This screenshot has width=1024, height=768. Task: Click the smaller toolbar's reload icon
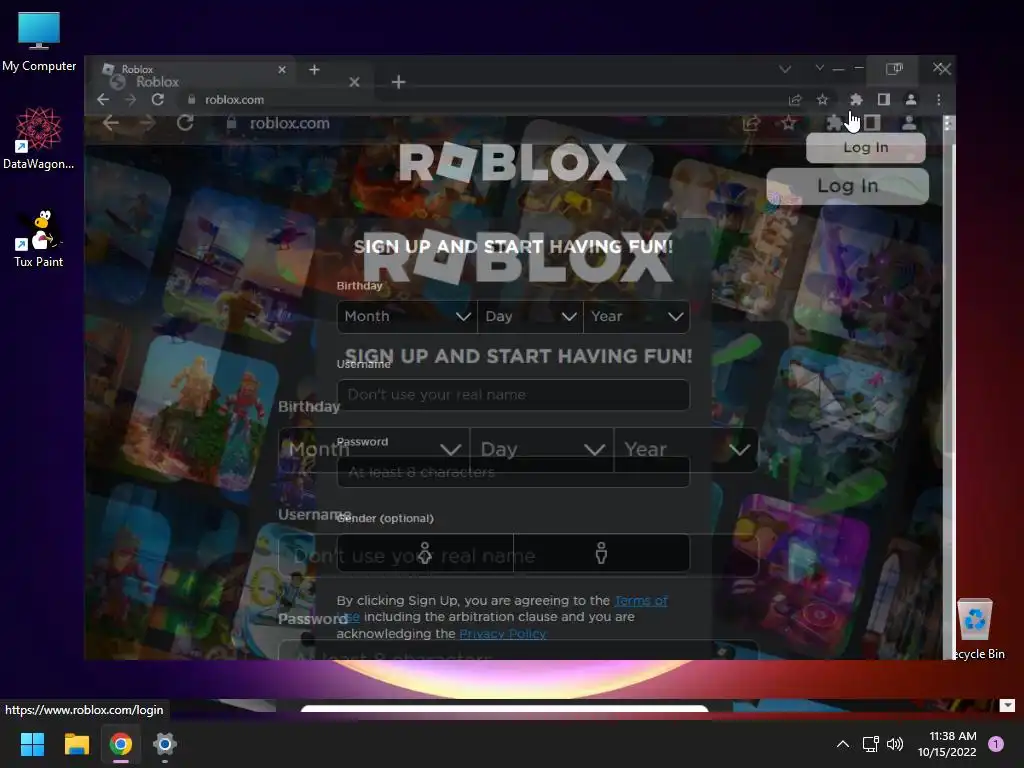click(x=157, y=100)
